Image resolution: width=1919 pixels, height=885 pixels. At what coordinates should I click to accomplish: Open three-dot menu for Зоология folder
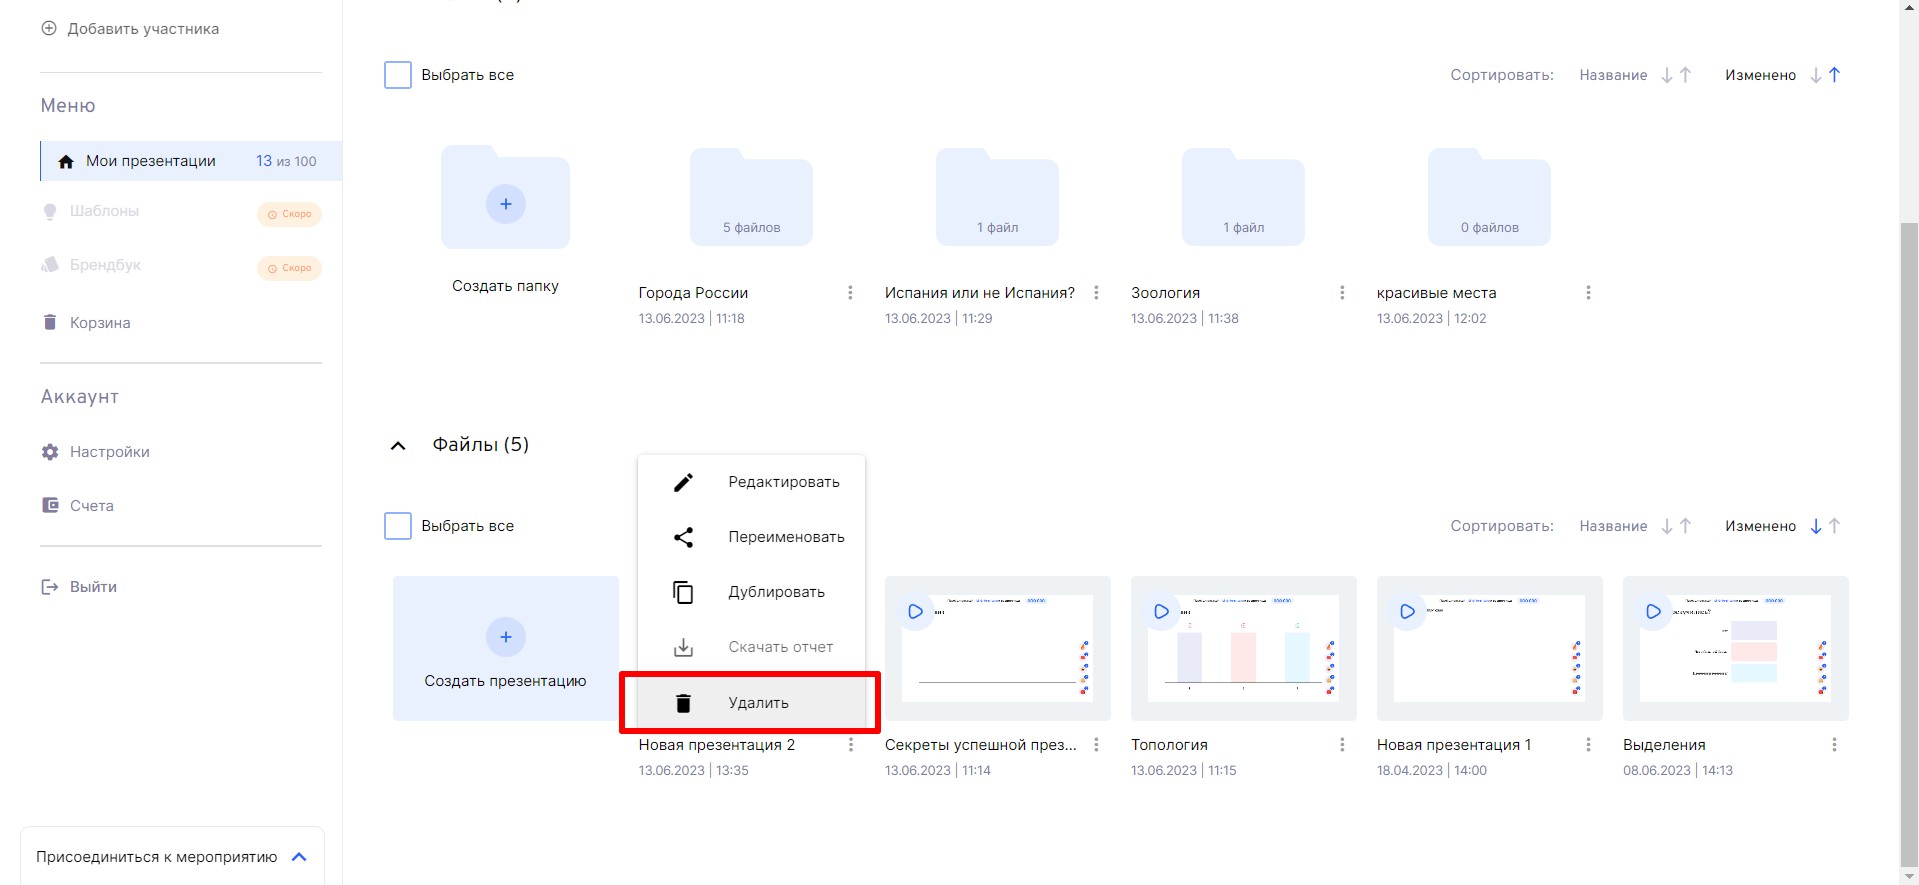(x=1342, y=293)
